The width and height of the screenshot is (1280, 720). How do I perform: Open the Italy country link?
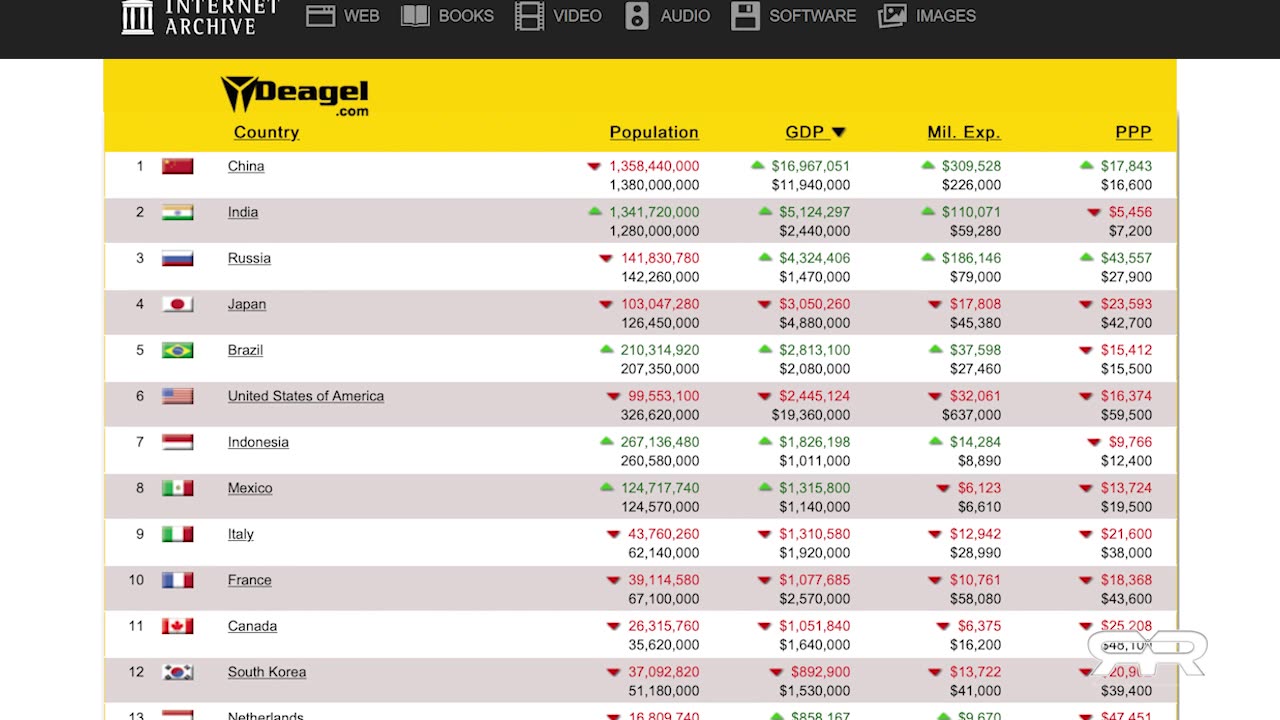[x=241, y=534]
